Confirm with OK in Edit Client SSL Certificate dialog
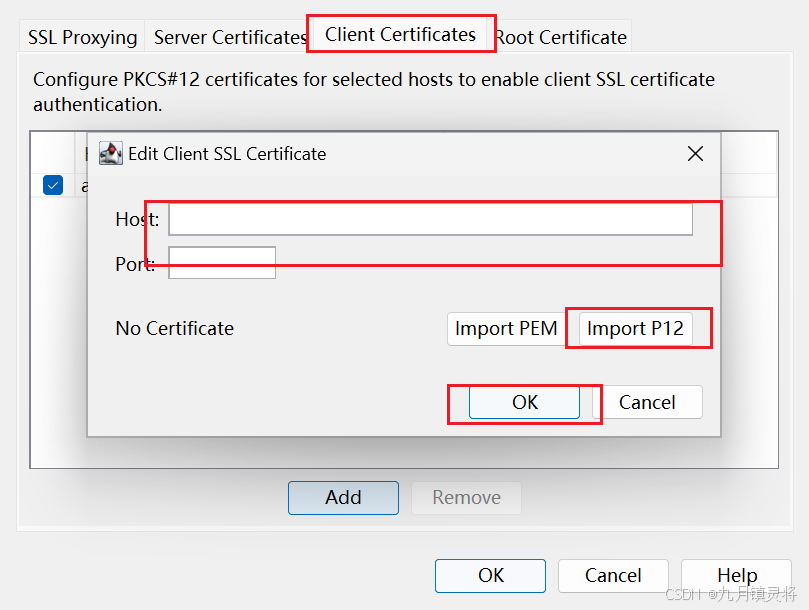 point(525,402)
